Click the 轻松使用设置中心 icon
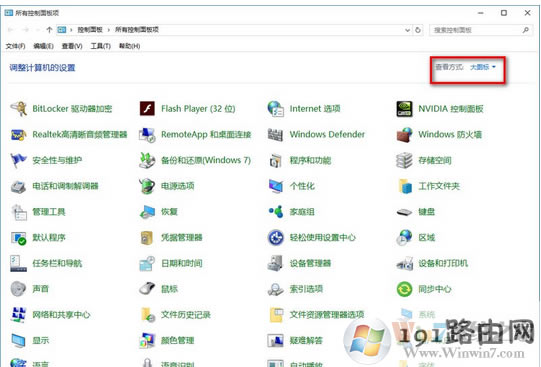 tap(275, 238)
